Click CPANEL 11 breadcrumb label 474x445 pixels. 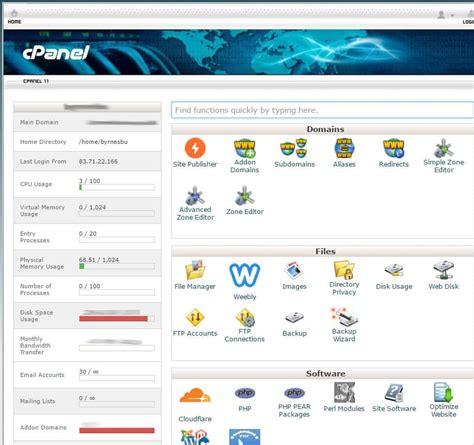36,81
